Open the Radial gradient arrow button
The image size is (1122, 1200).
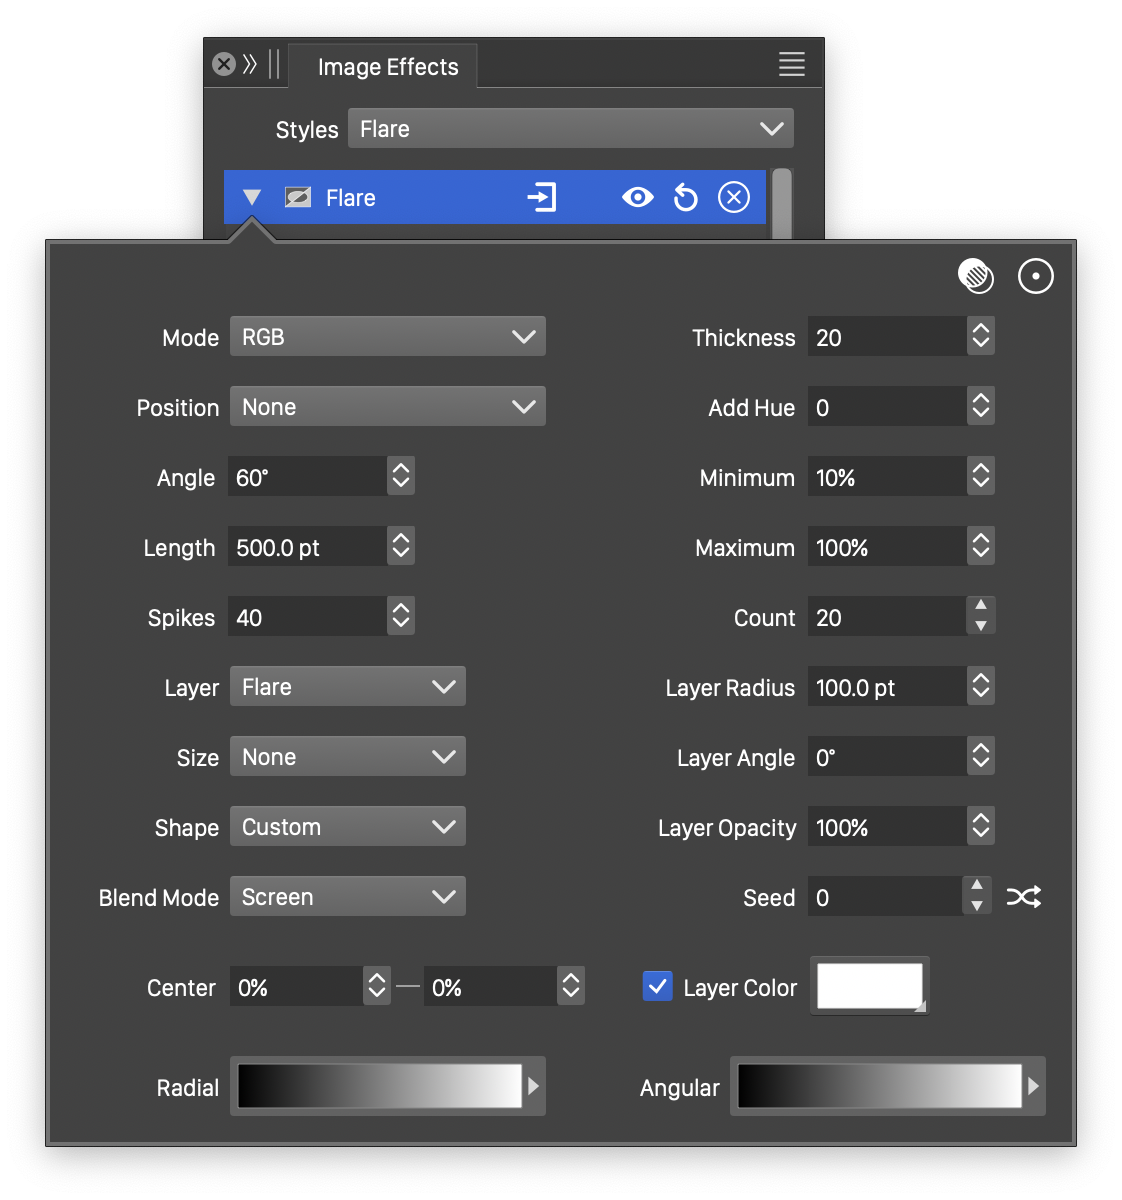coord(534,1086)
